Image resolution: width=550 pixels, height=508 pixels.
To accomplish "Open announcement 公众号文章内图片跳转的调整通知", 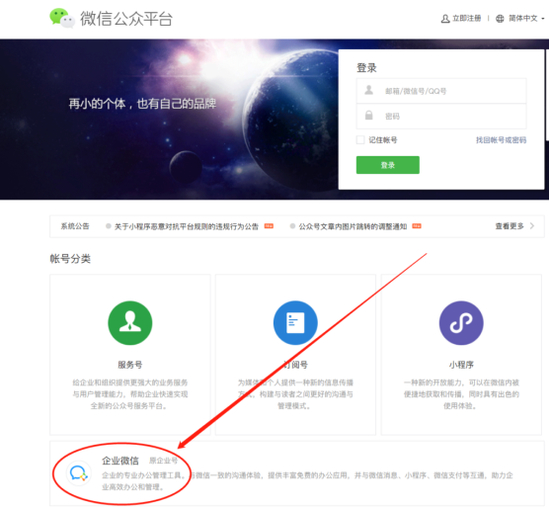I will (353, 227).
